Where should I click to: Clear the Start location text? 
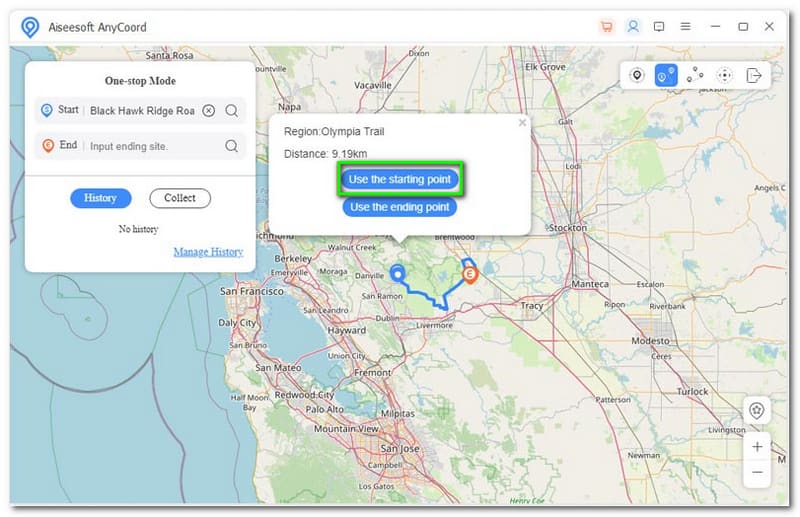pyautogui.click(x=208, y=111)
